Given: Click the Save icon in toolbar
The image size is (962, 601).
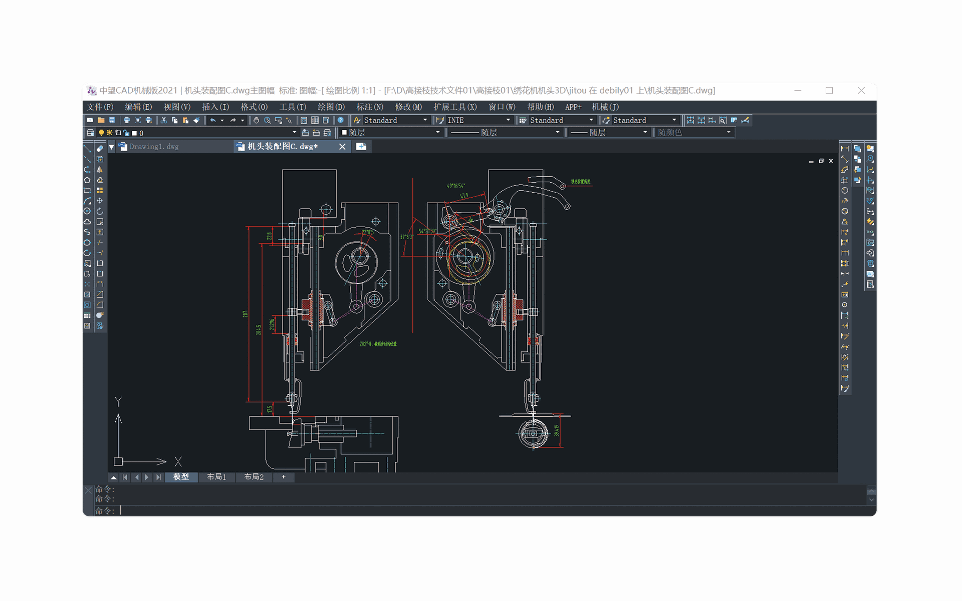Looking at the screenshot, I should (112, 120).
